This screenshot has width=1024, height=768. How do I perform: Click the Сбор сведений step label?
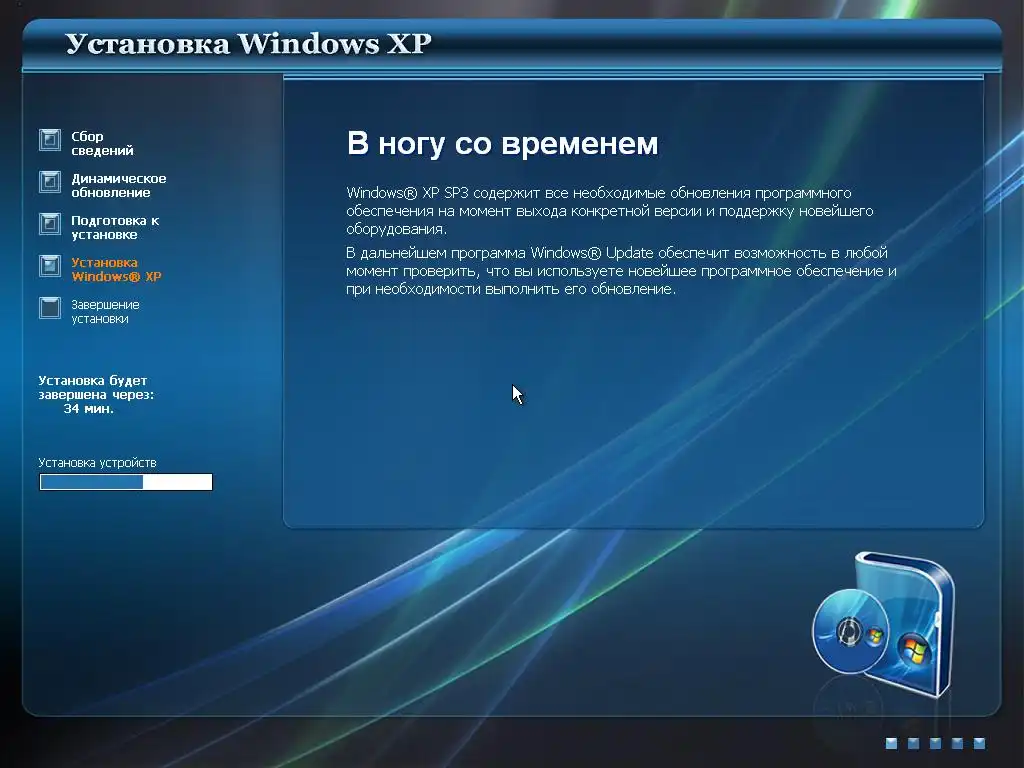coord(102,143)
